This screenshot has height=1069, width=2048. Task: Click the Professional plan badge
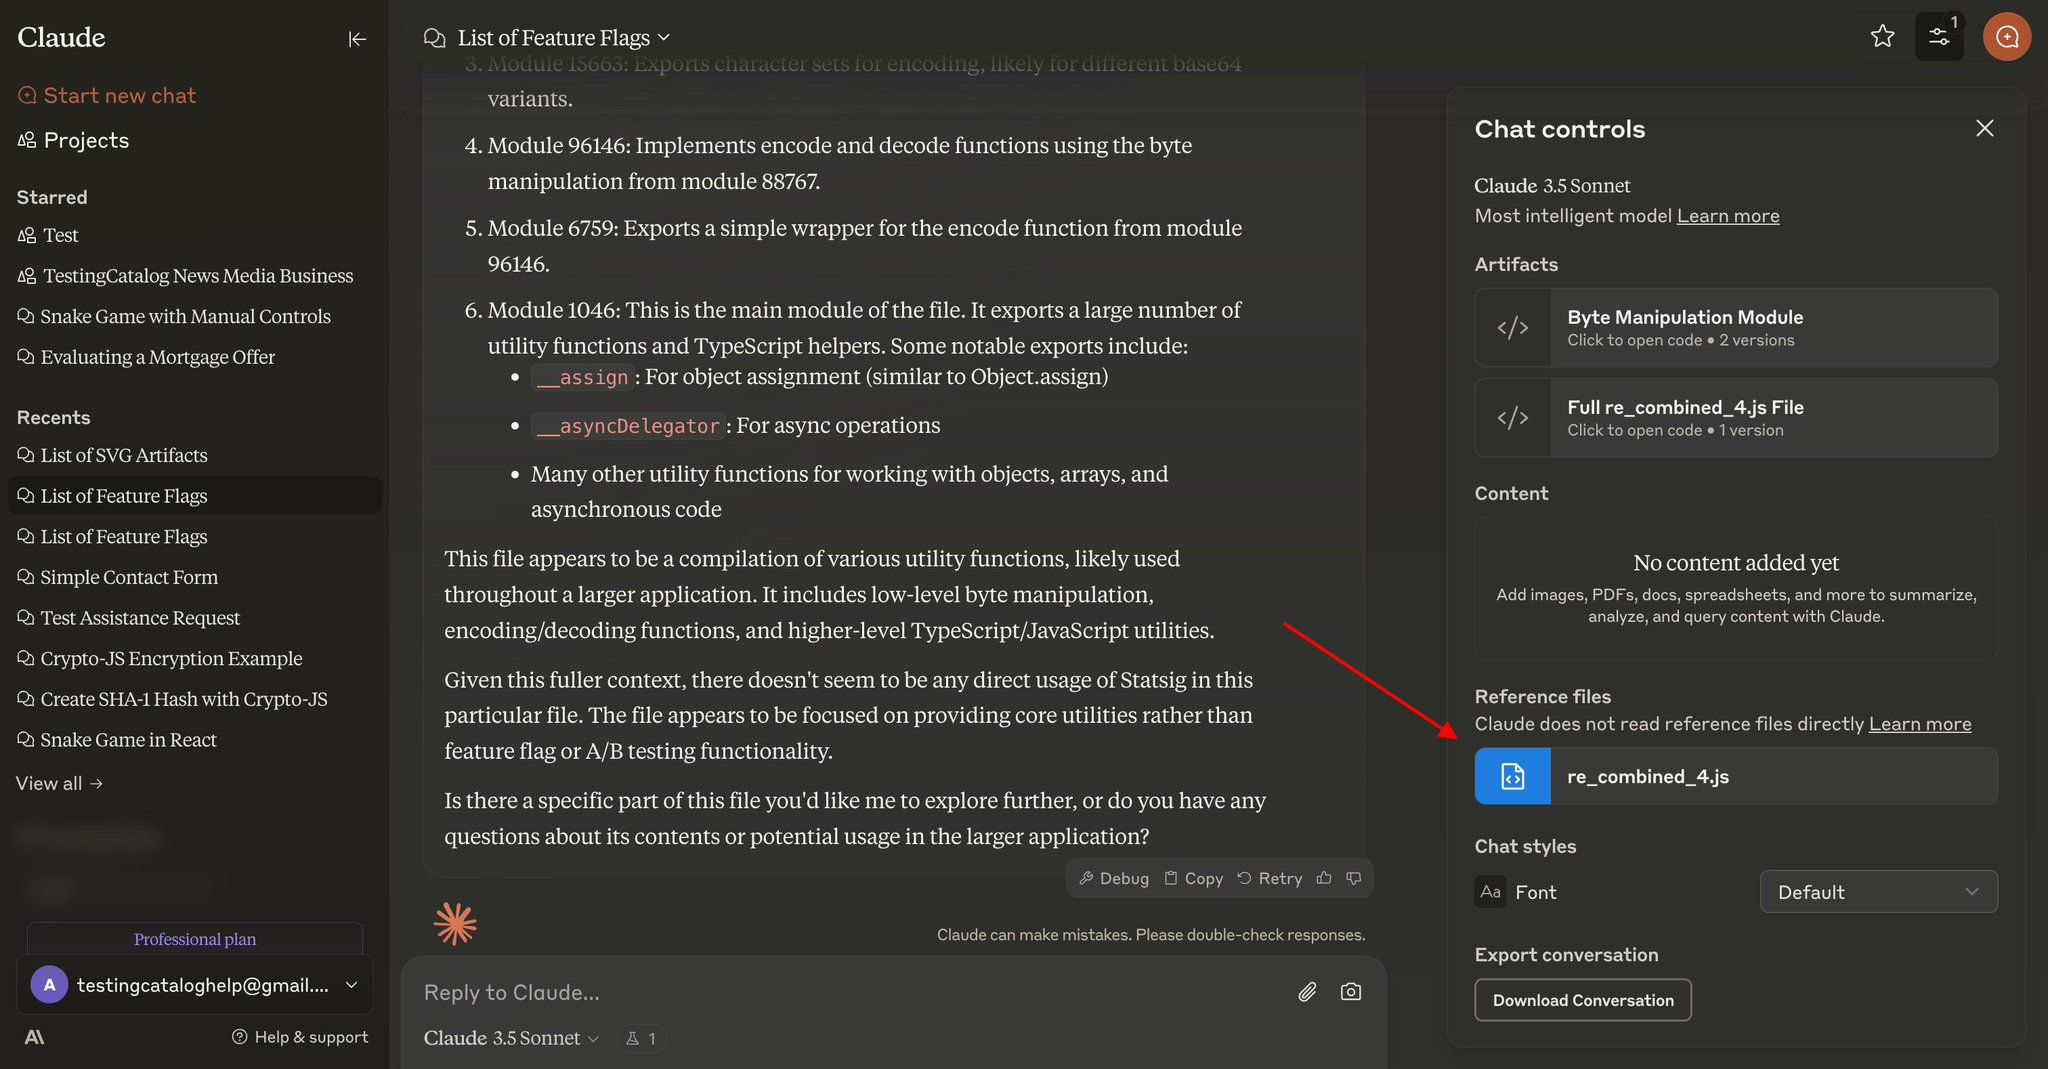pos(195,939)
